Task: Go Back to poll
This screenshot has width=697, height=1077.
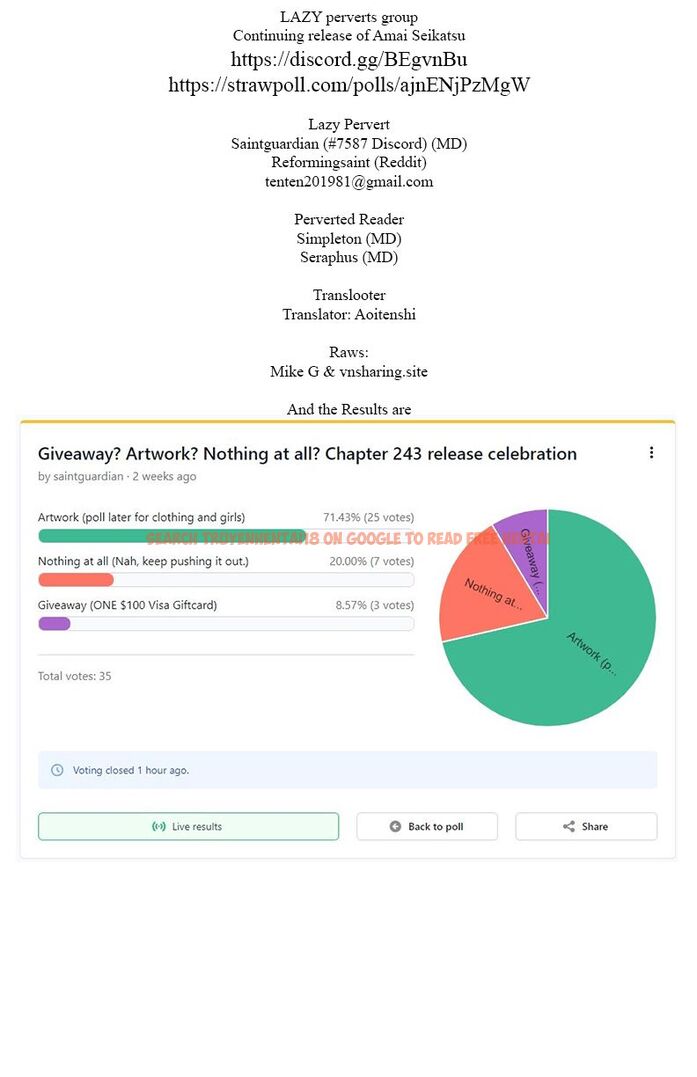Action: [427, 827]
